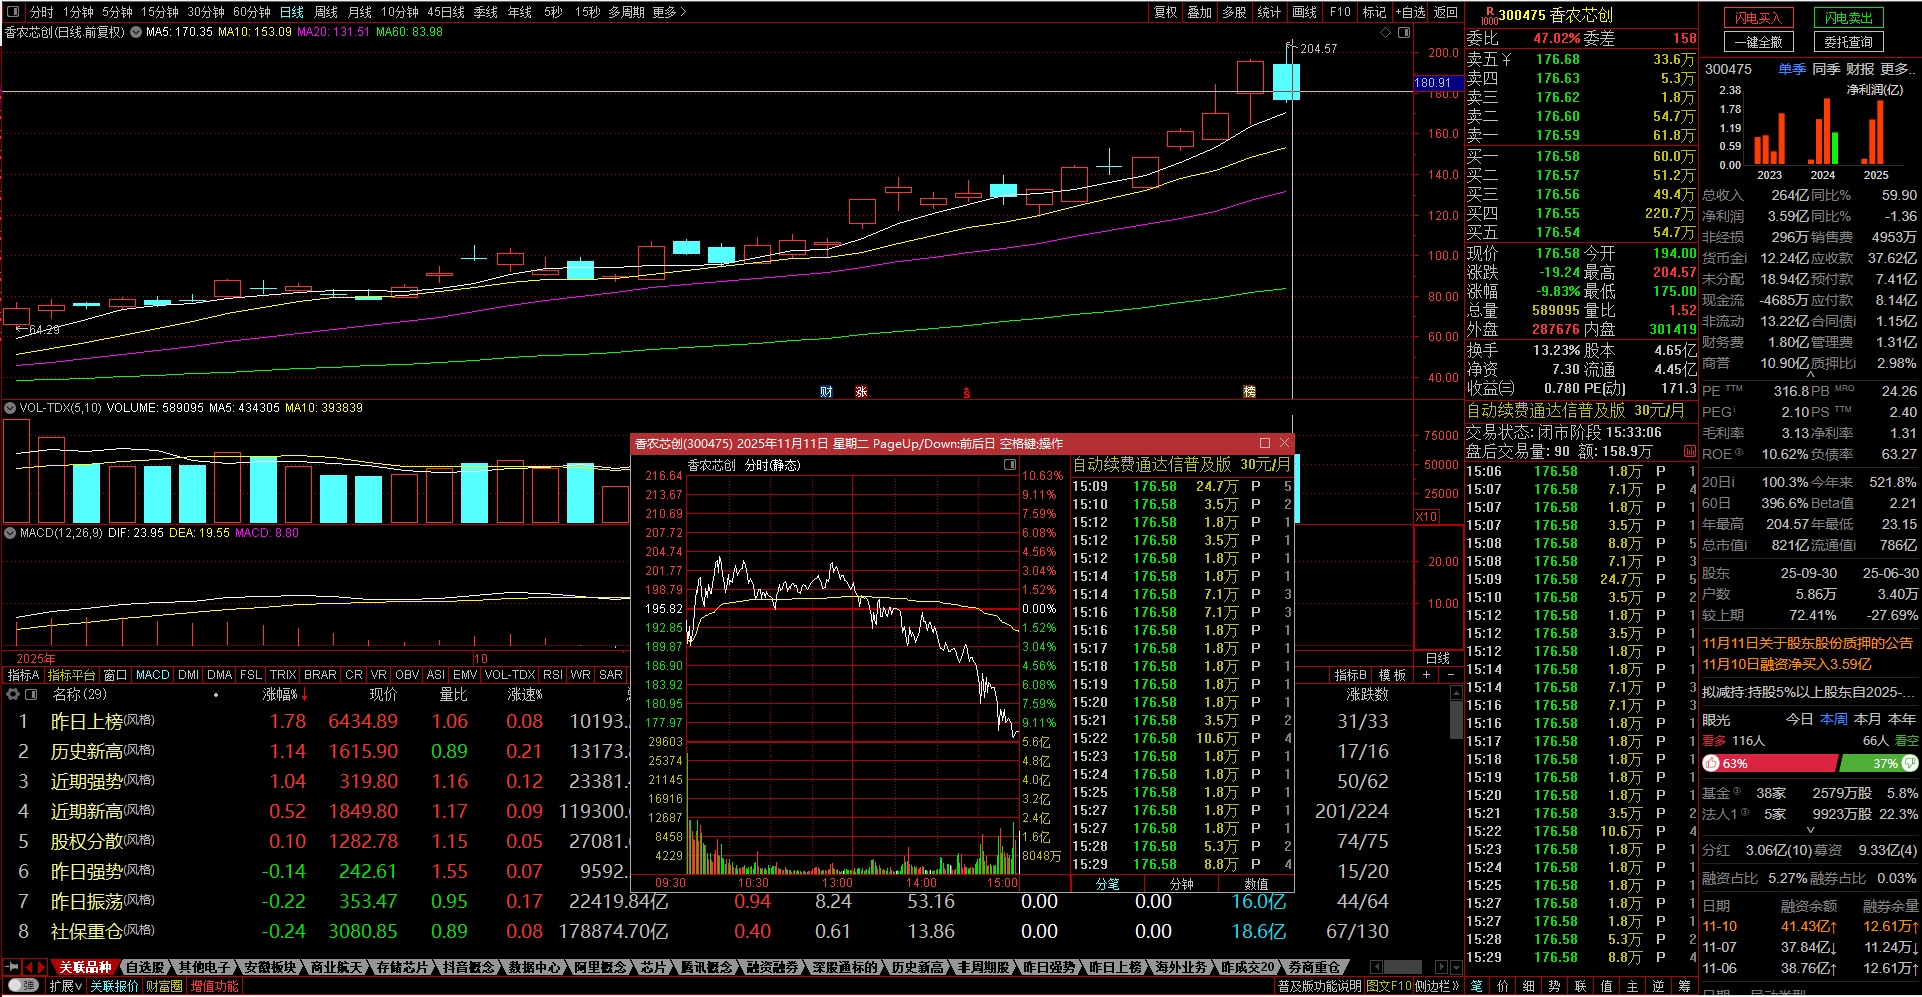Click the 一键全撤 cancel-all button
1922x997 pixels.
[x=1759, y=42]
